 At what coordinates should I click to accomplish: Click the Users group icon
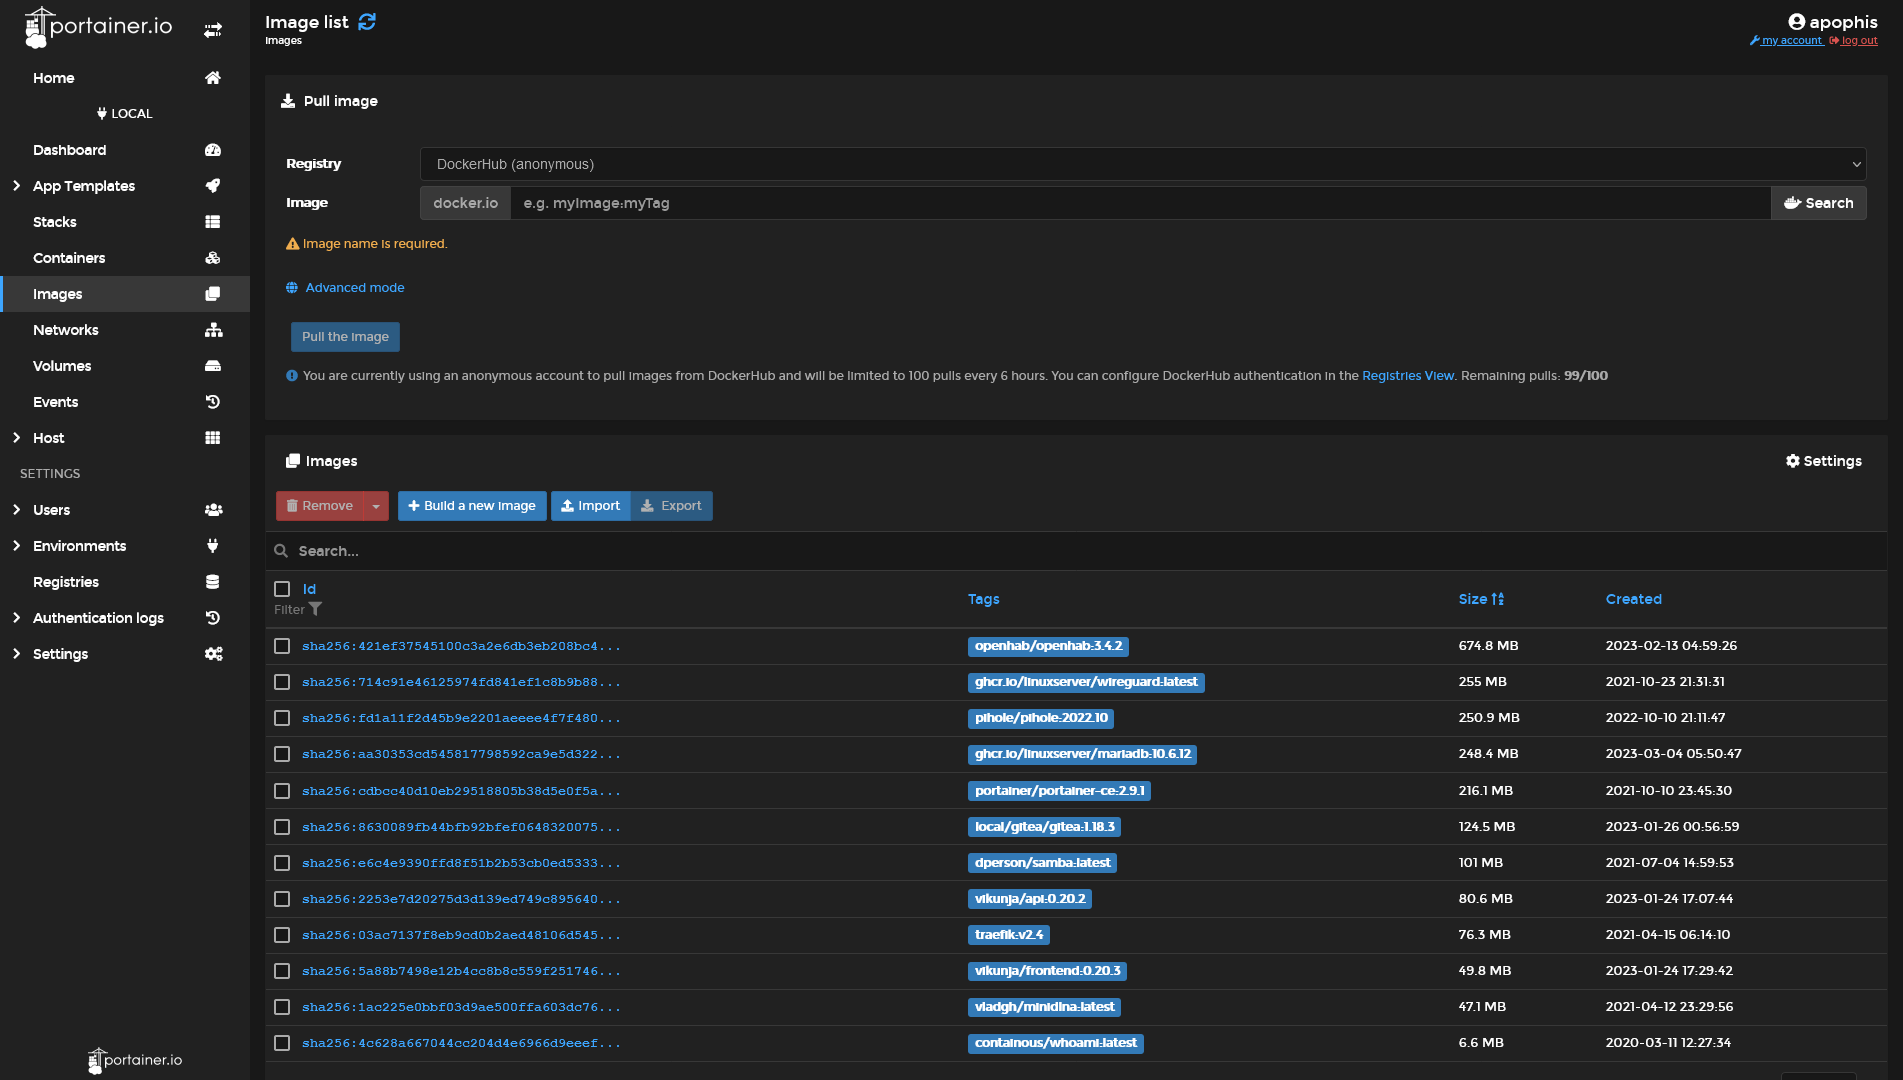click(213, 510)
